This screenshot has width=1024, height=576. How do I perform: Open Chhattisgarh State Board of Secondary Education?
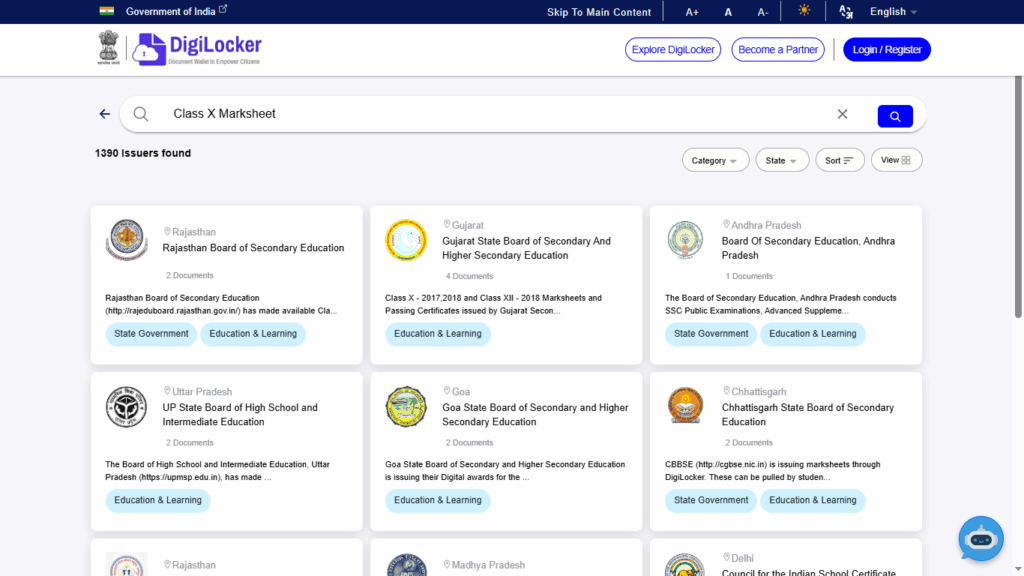coord(808,415)
